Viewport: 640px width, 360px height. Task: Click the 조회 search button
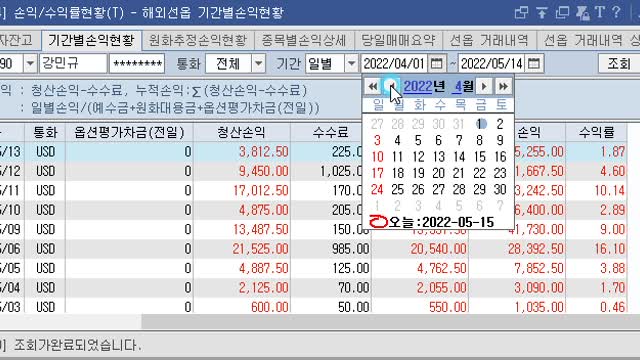(618, 64)
